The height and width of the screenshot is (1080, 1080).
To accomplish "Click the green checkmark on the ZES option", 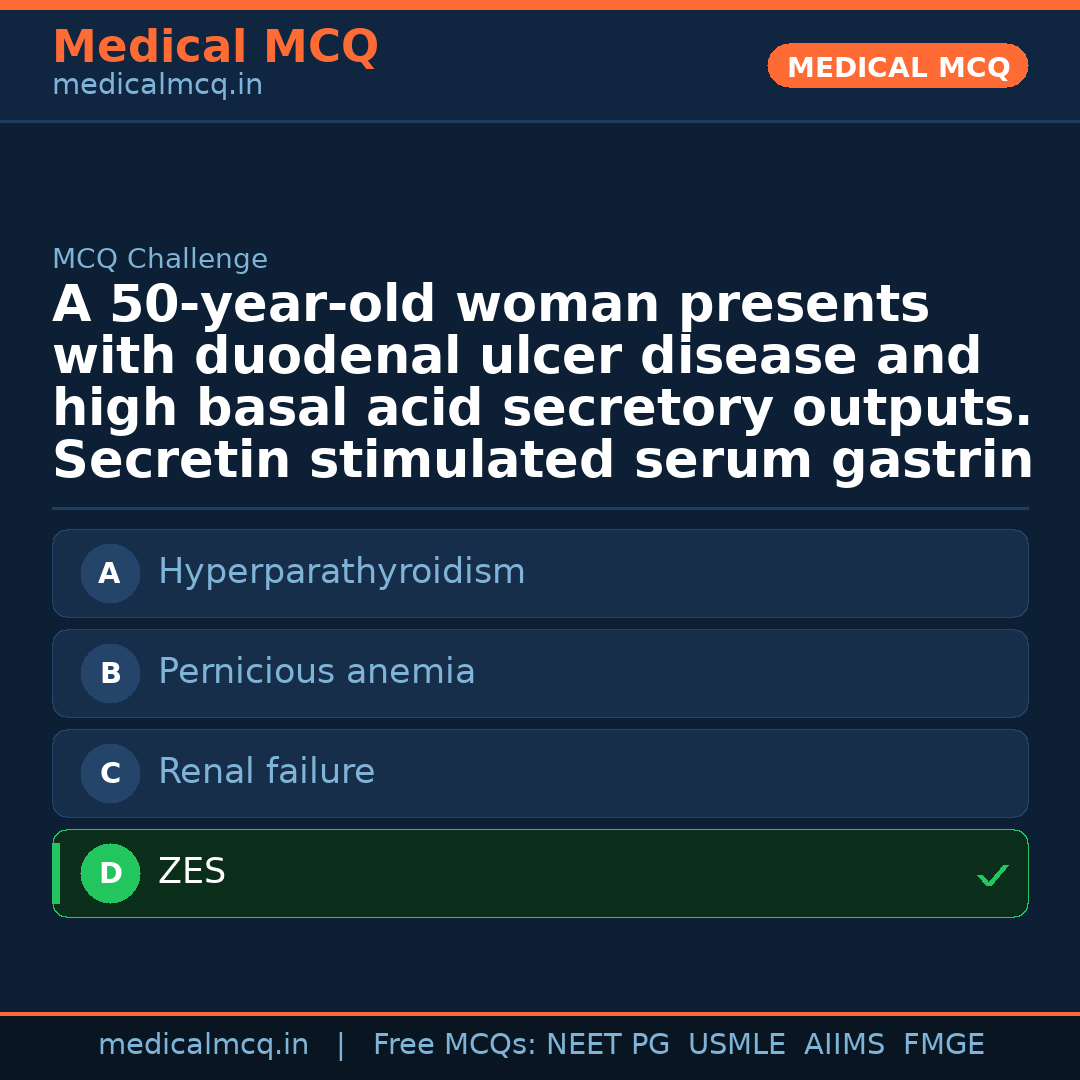I will point(992,876).
